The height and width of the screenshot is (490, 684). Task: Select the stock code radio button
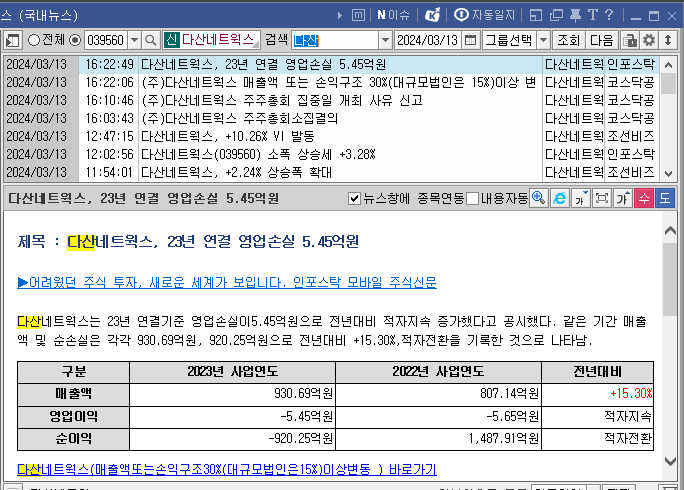(75, 40)
